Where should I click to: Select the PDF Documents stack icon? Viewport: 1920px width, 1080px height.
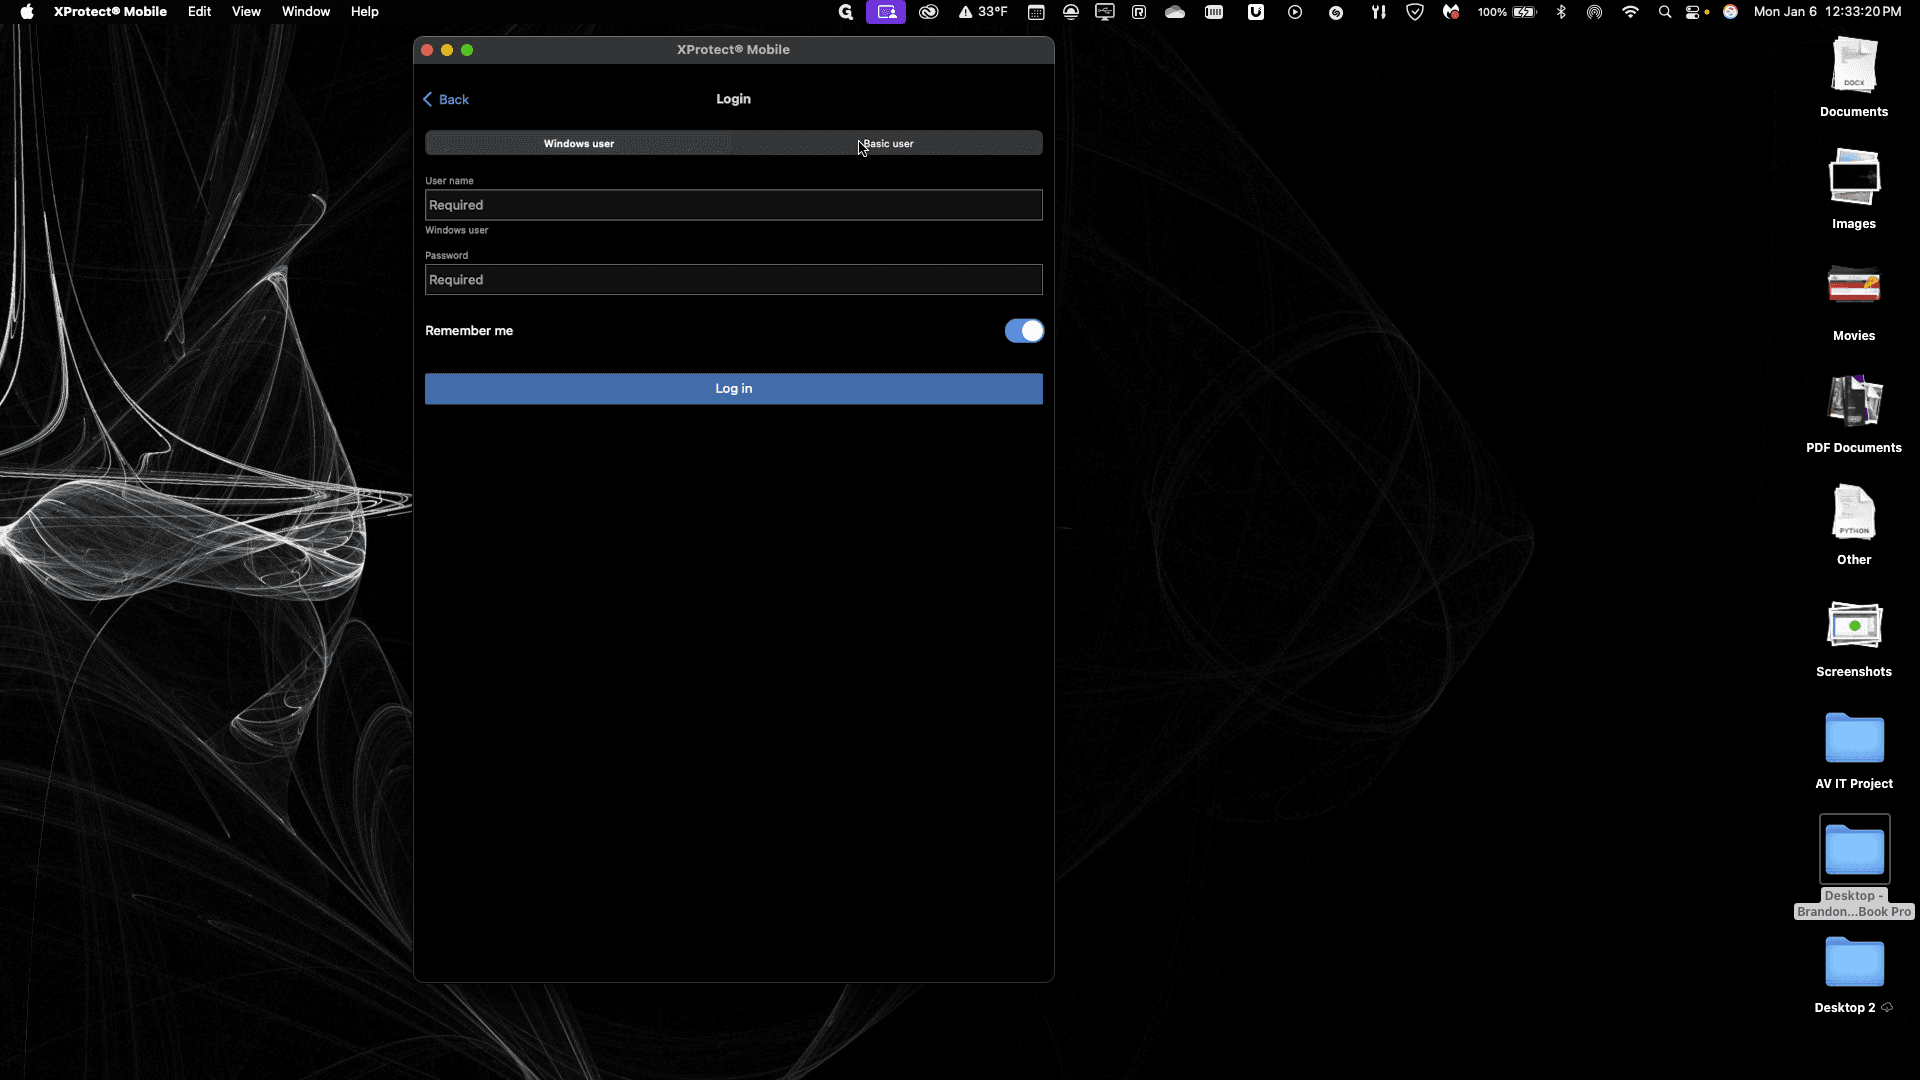pyautogui.click(x=1854, y=415)
